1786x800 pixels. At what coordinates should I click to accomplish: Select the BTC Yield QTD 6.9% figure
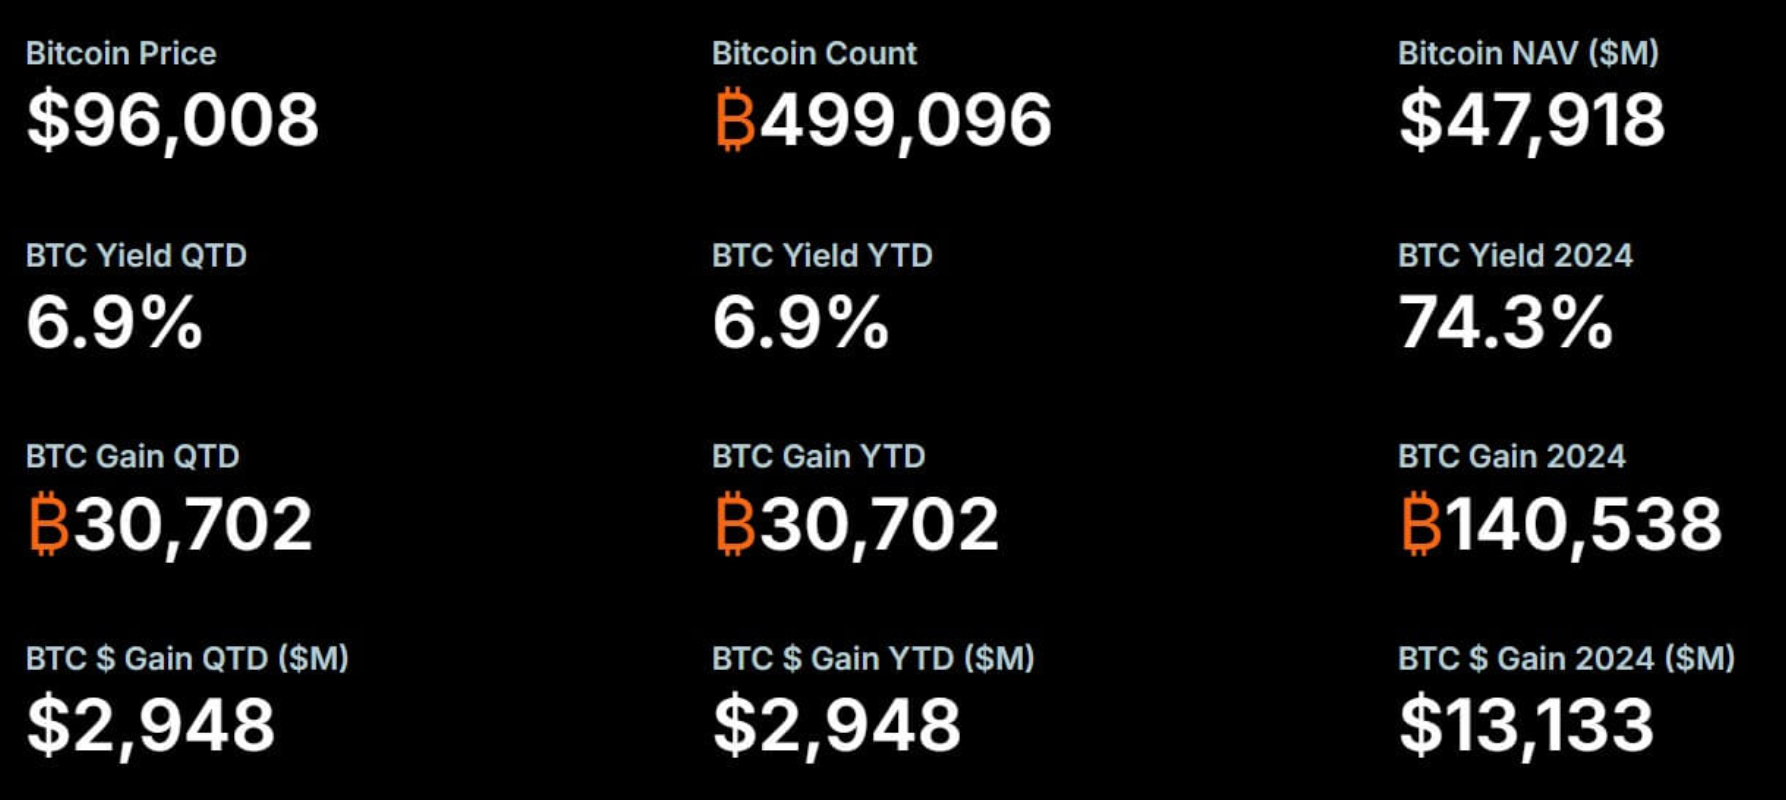[x=114, y=322]
